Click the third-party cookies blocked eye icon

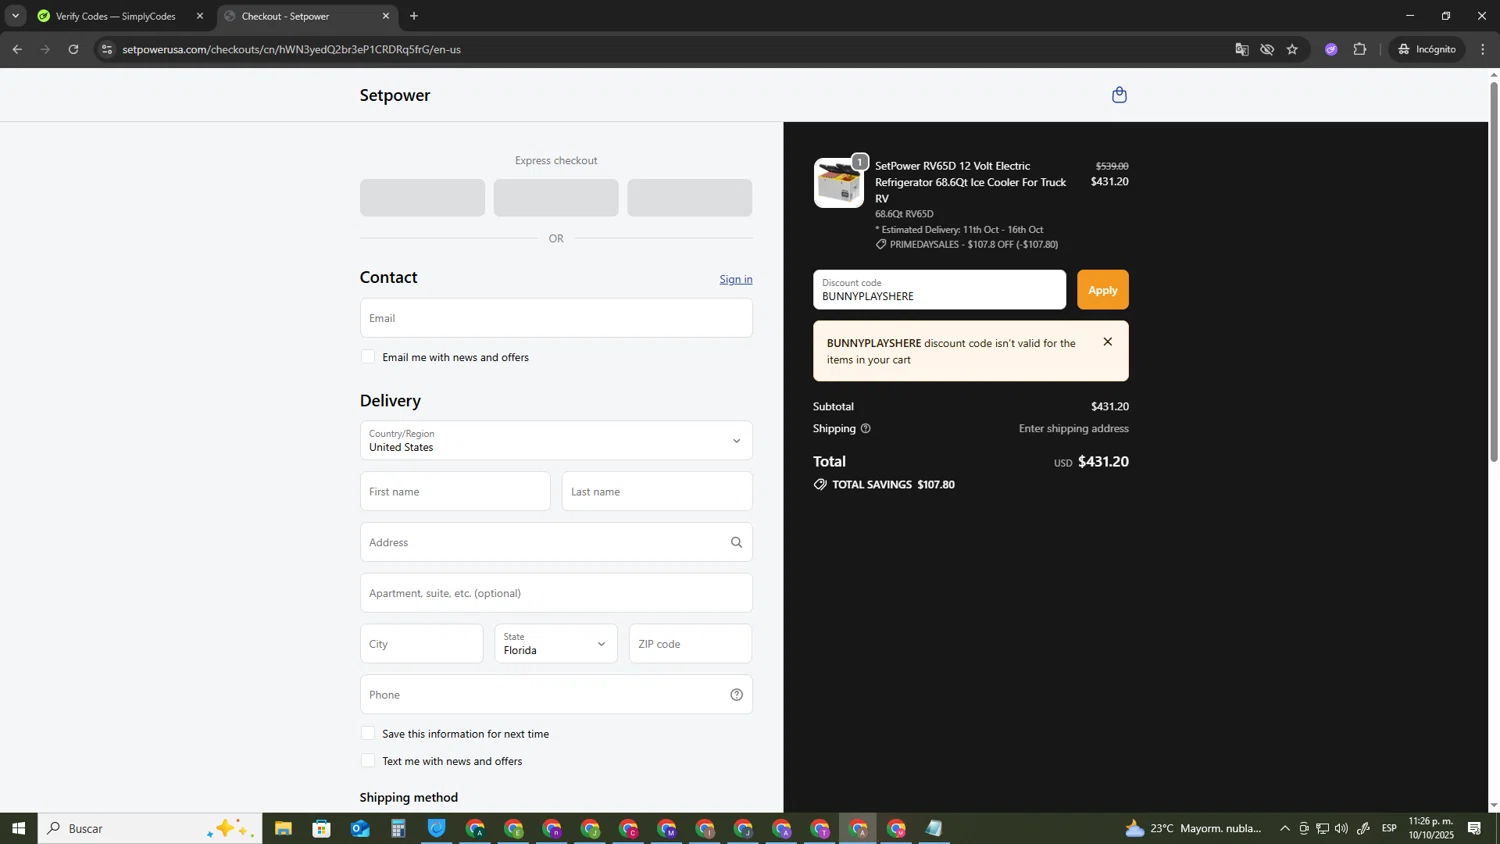pos(1267,49)
